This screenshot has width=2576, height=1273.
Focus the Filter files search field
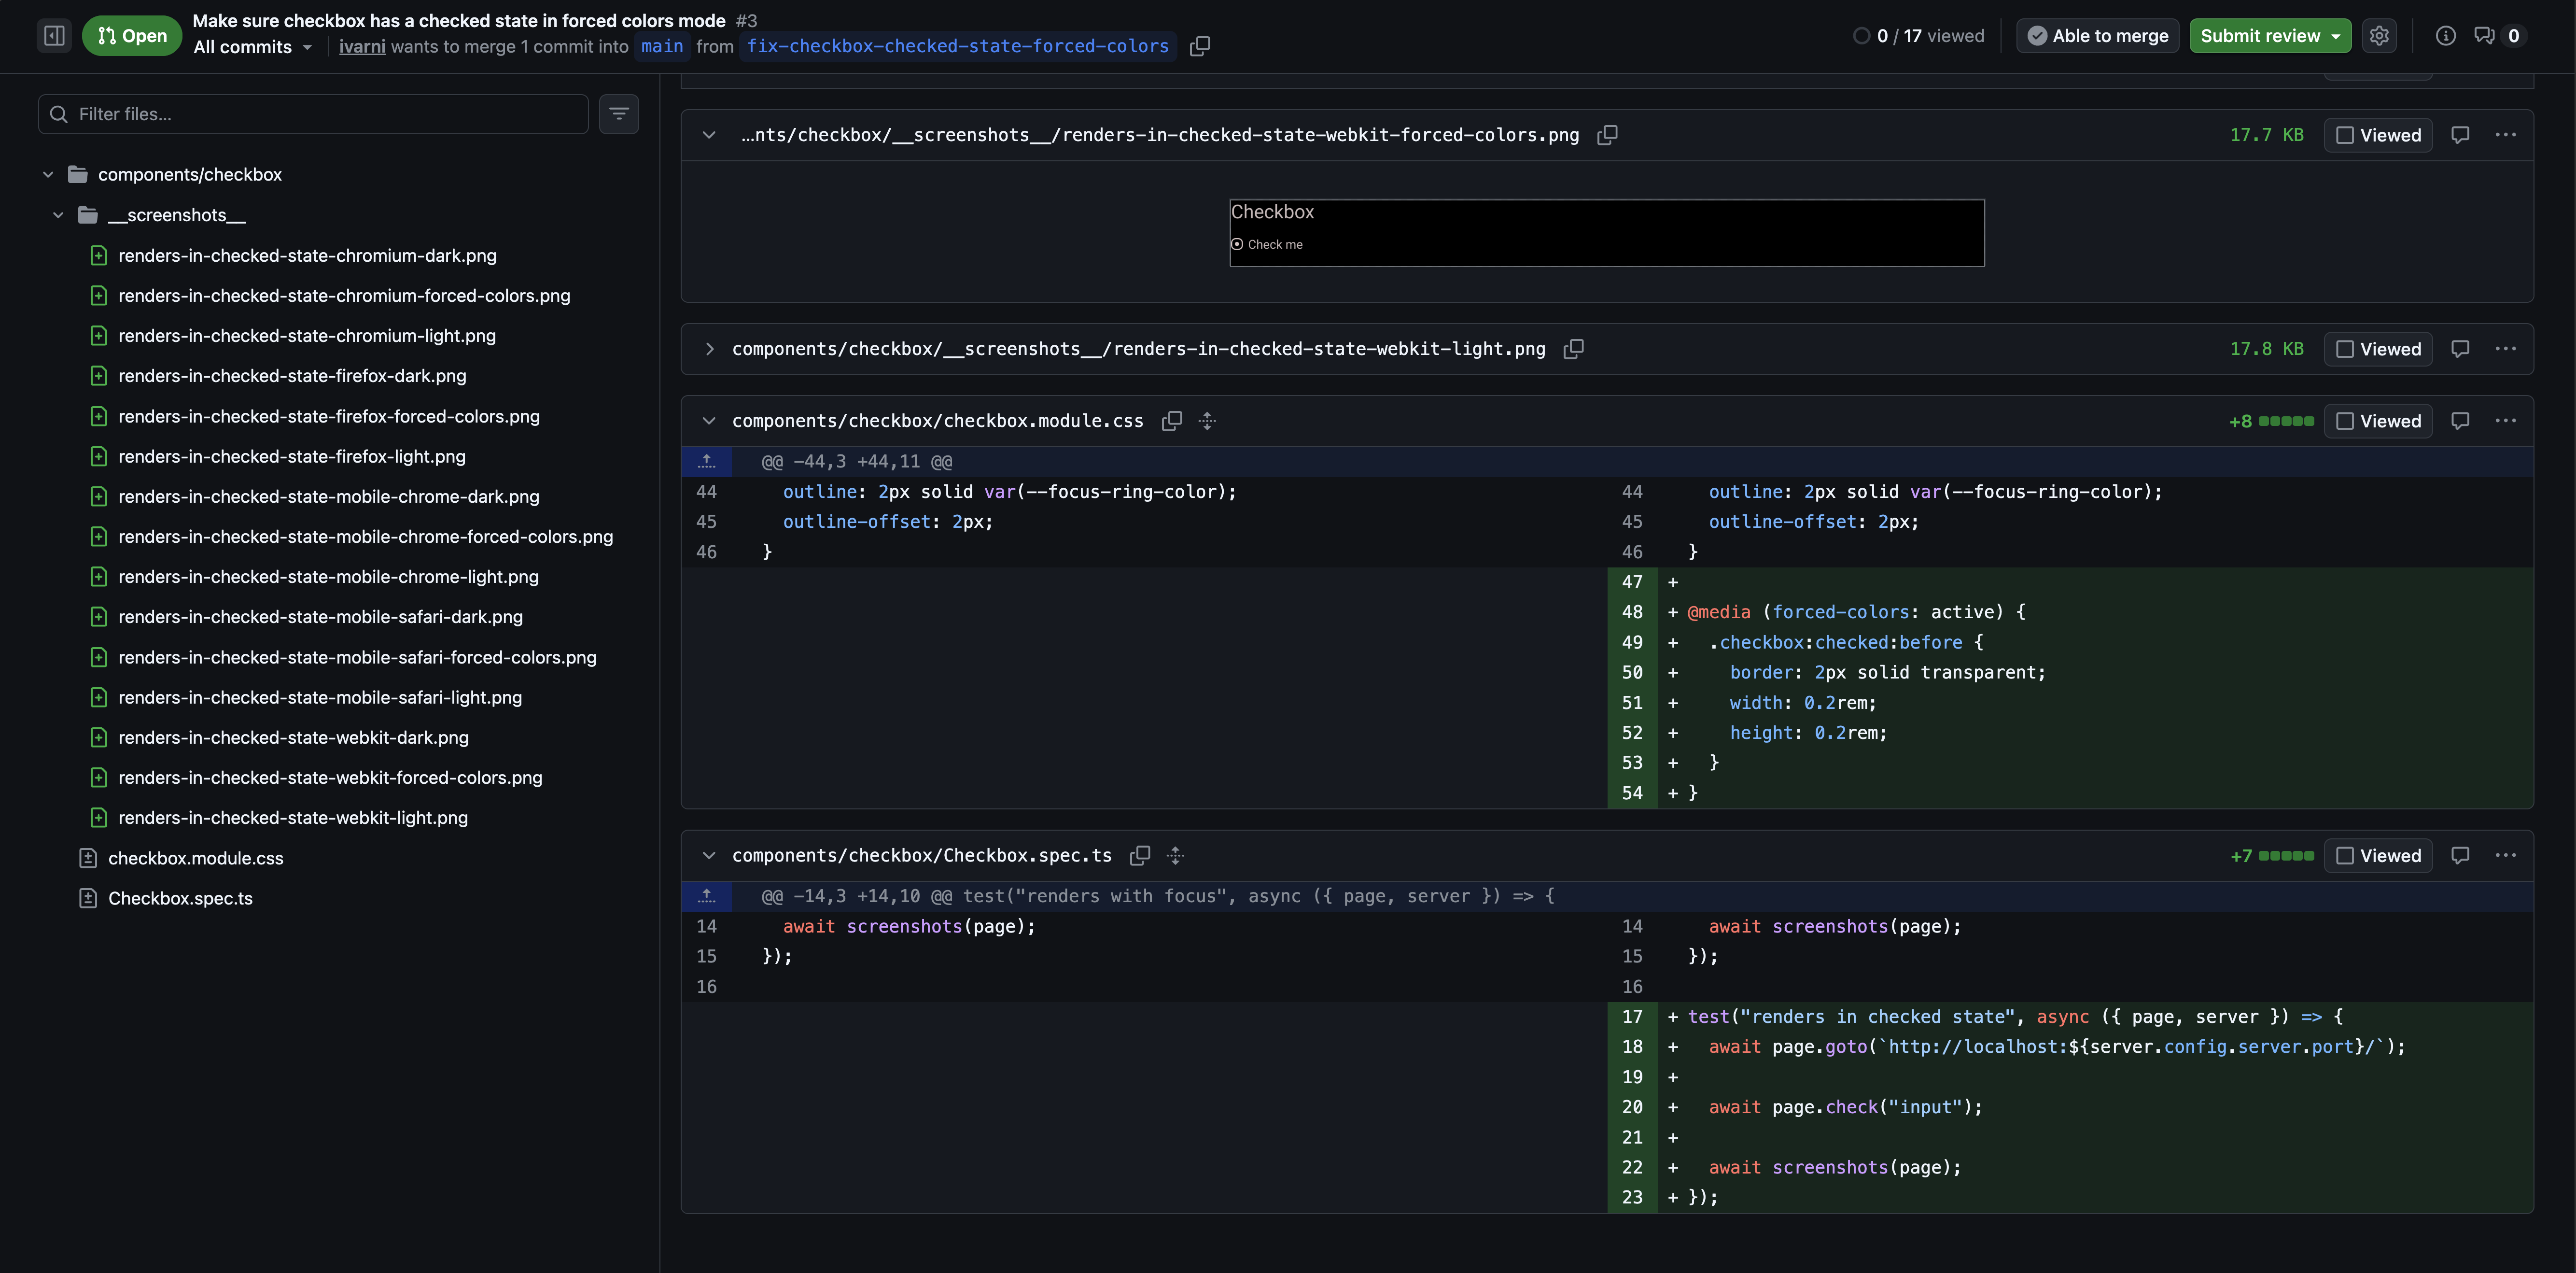(313, 114)
